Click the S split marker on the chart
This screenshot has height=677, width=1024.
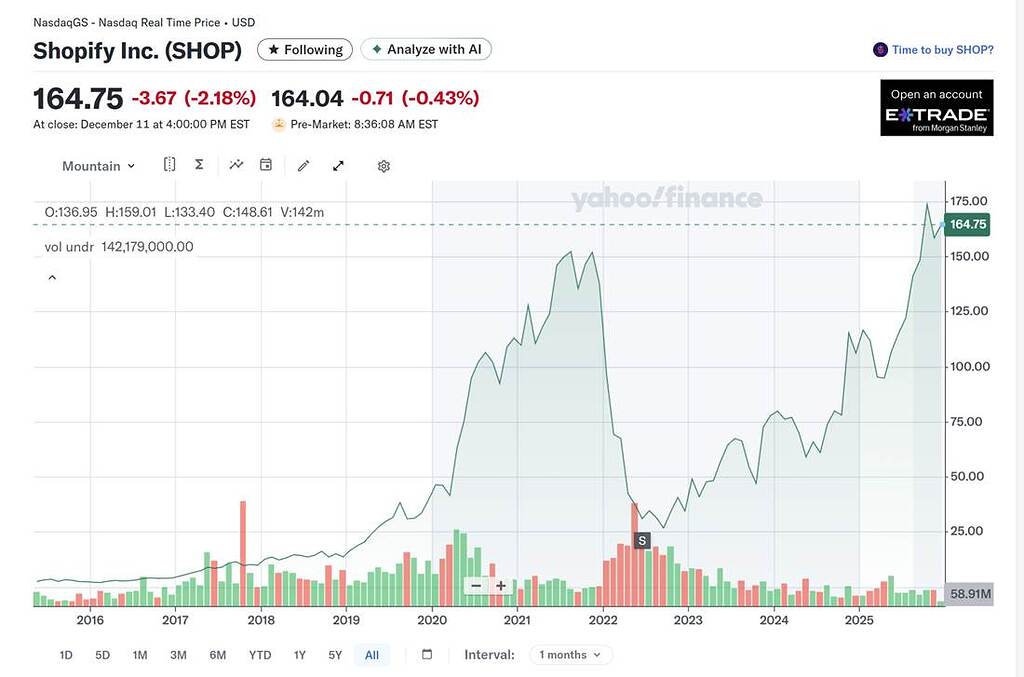point(641,540)
